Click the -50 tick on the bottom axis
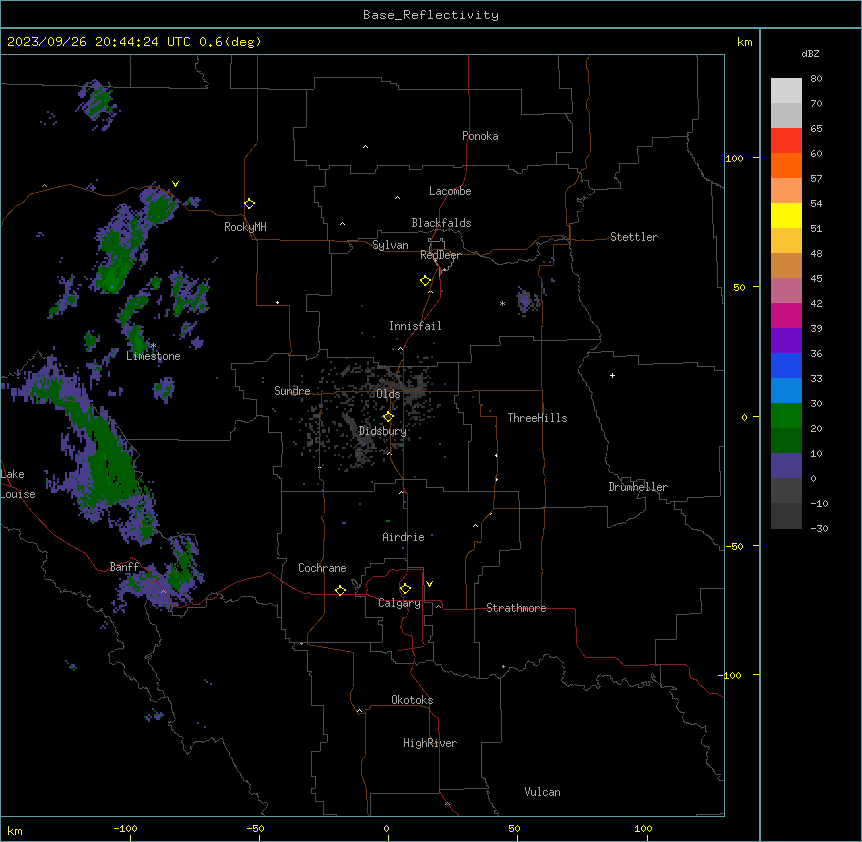Screen dimensions: 862x842 (x=255, y=828)
